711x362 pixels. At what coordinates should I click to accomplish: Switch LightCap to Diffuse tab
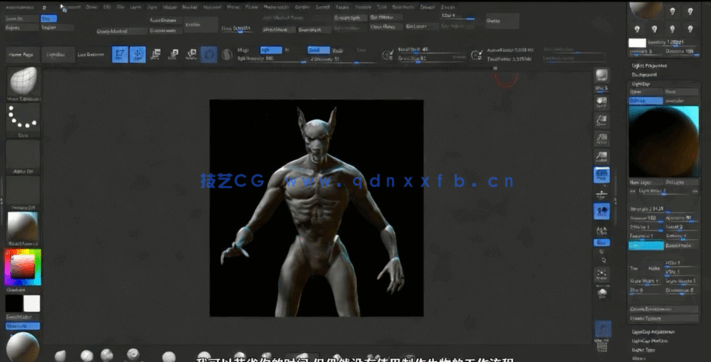(x=646, y=101)
